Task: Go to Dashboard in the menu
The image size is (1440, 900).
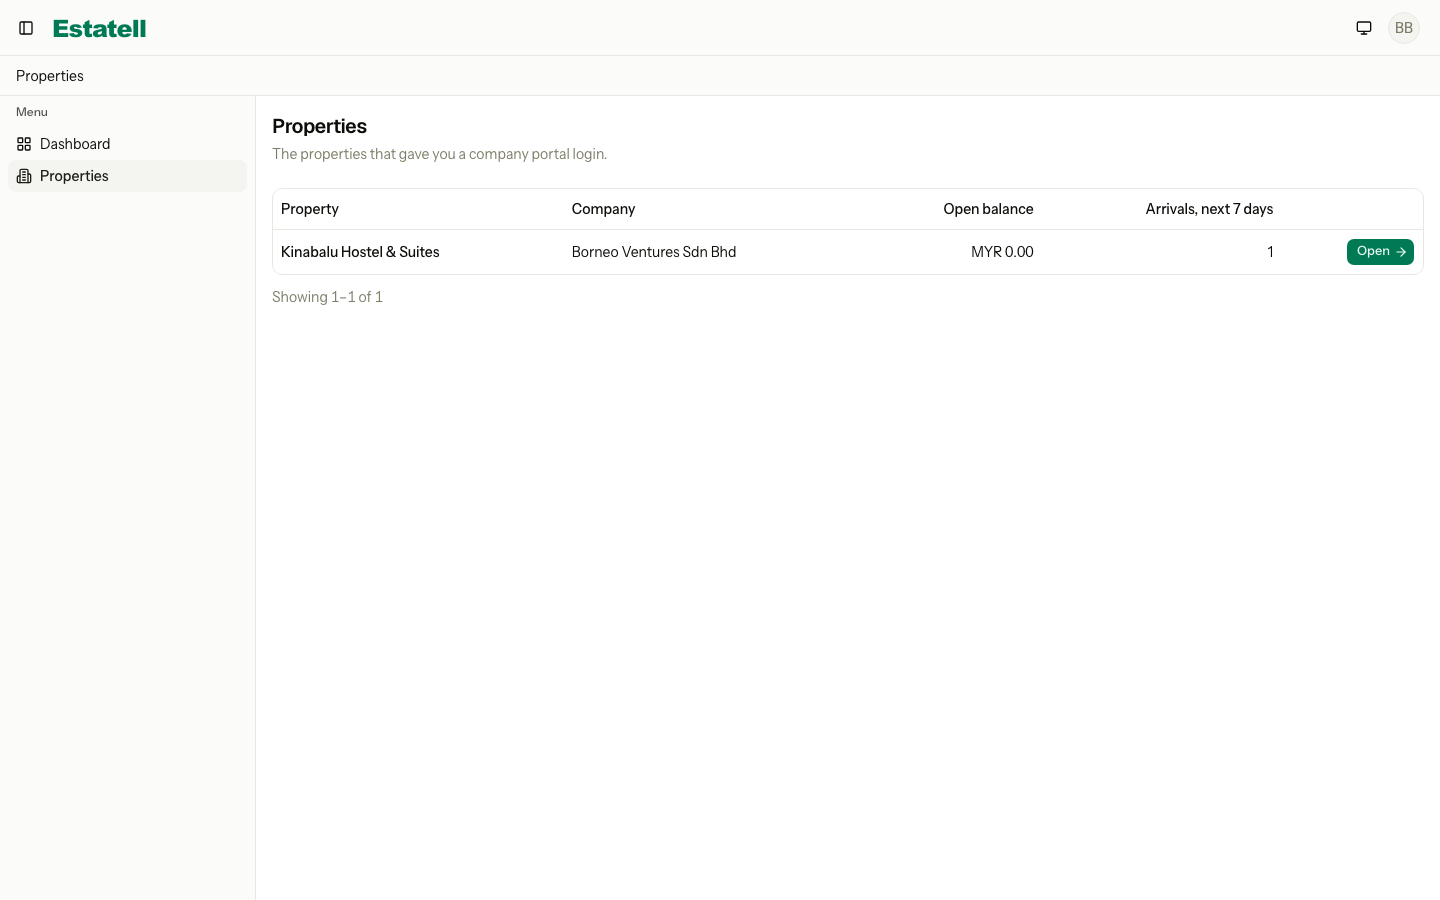Action: tap(127, 144)
